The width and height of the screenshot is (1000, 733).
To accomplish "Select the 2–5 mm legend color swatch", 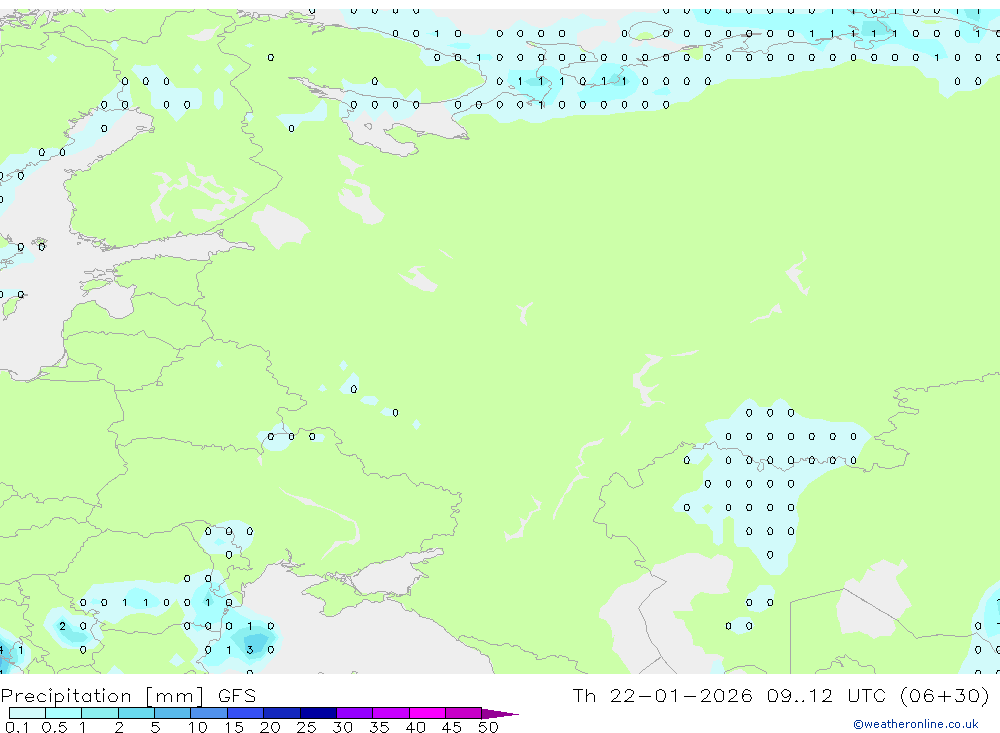I will (x=136, y=713).
